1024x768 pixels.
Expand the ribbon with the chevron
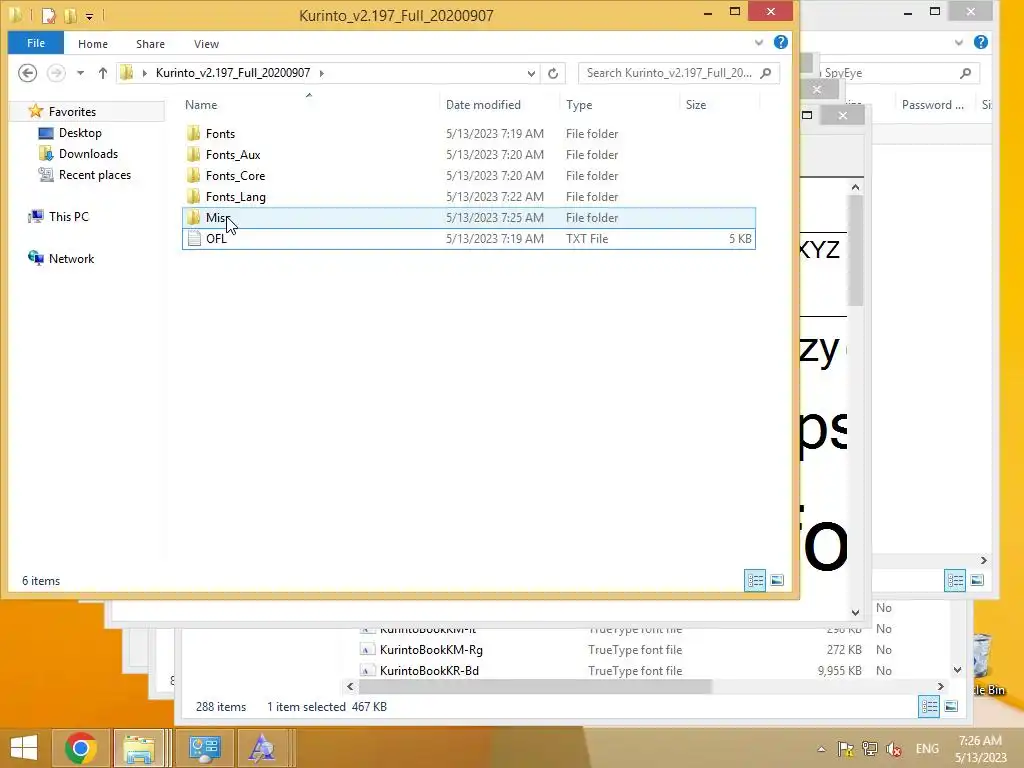point(759,42)
